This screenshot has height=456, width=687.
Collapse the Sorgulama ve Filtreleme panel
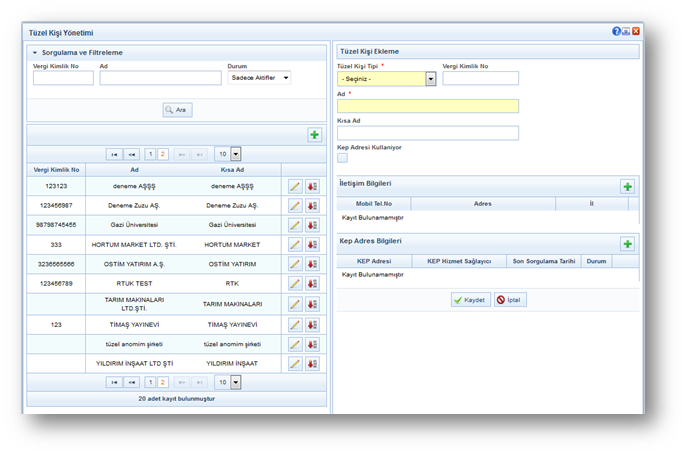pos(35,53)
